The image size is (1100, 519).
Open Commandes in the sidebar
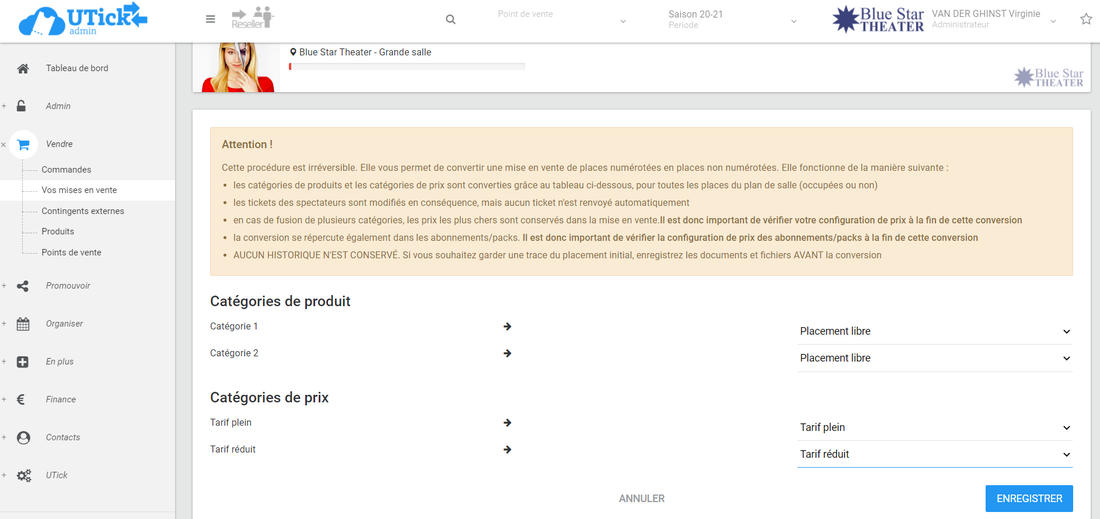[66, 170]
